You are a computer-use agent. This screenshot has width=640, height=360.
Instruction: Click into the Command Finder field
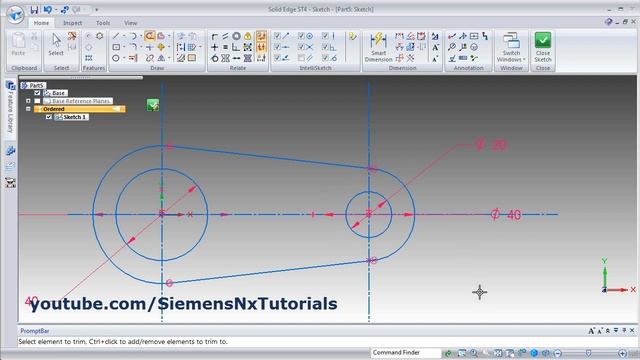[406, 353]
